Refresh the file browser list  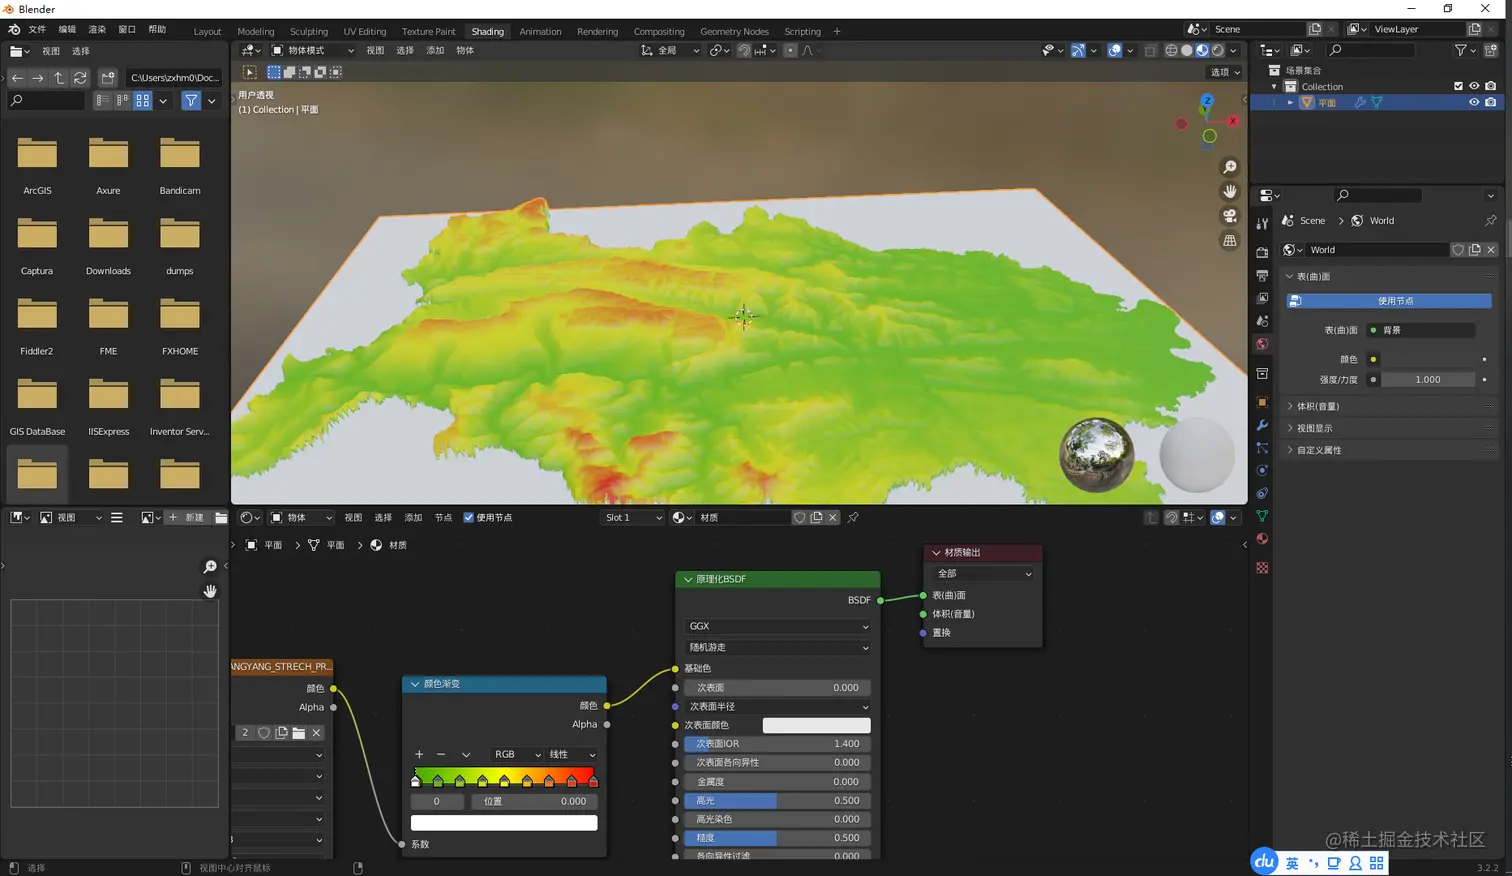(80, 77)
